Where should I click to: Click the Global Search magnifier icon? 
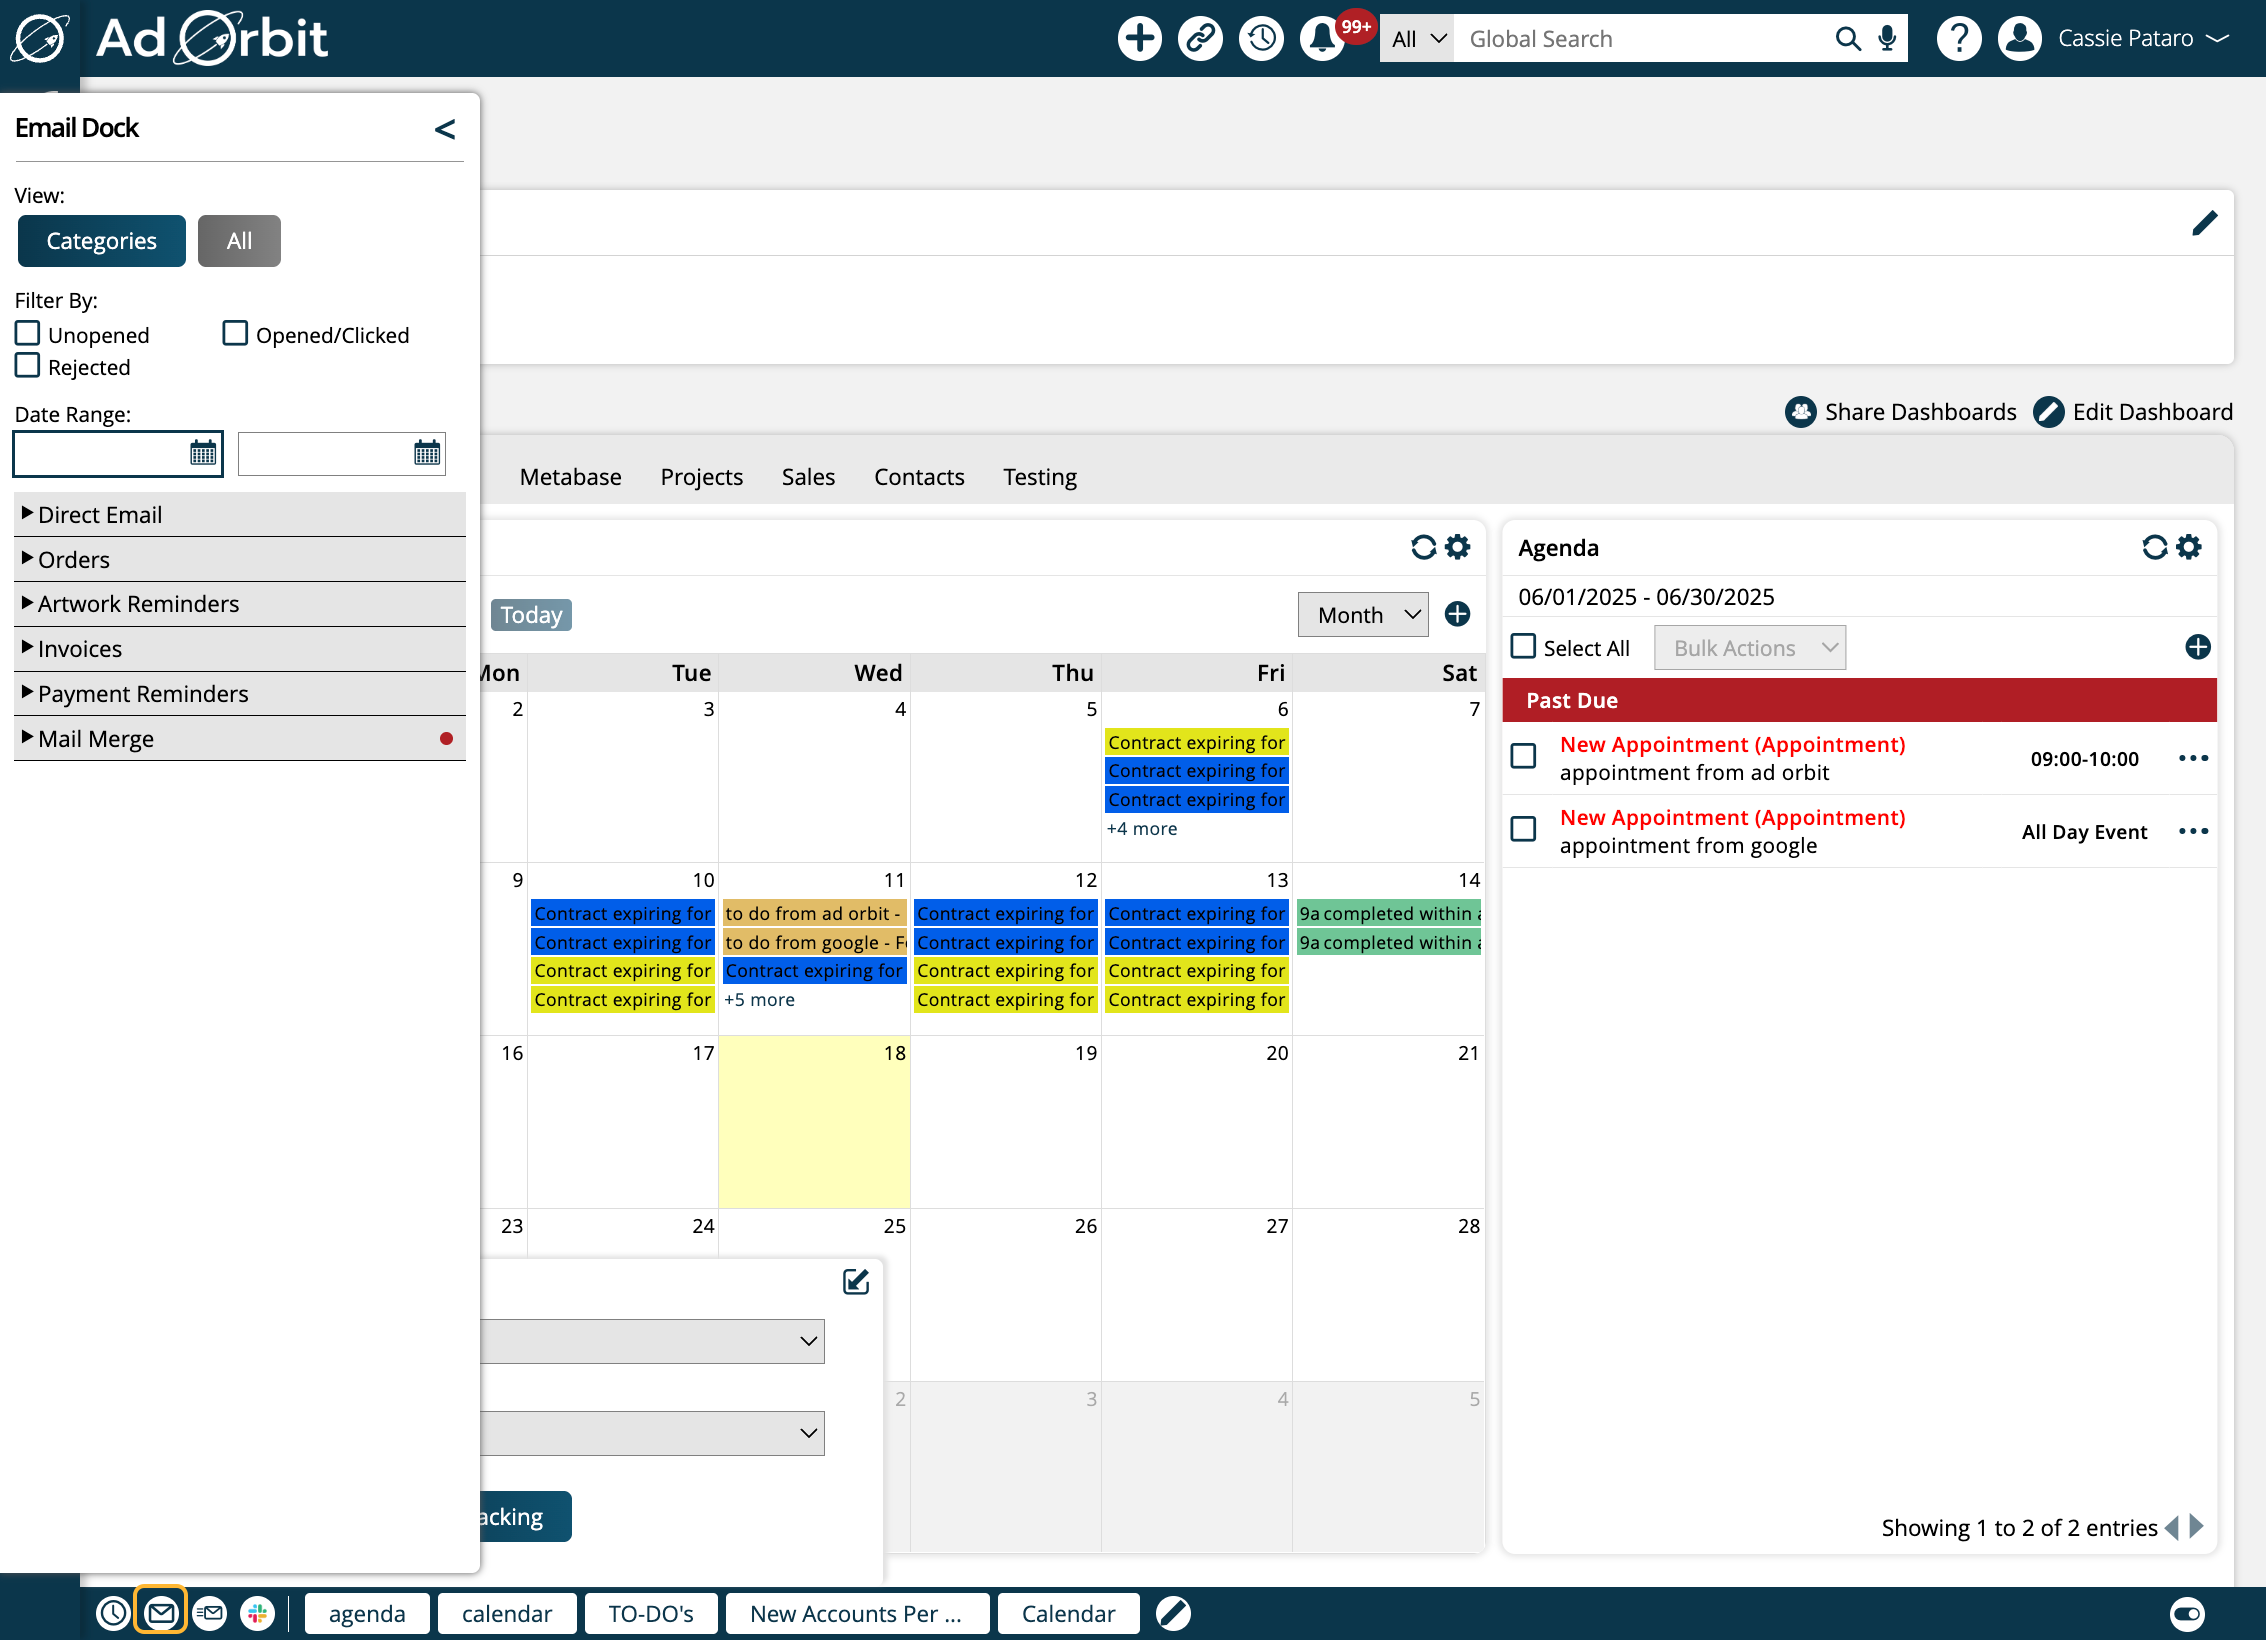pyautogui.click(x=1848, y=39)
